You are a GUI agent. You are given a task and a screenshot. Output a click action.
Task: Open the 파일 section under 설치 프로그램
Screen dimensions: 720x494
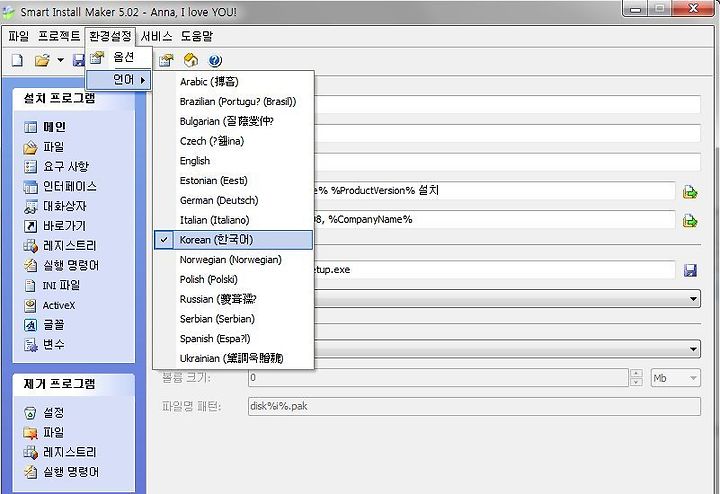[x=44, y=147]
